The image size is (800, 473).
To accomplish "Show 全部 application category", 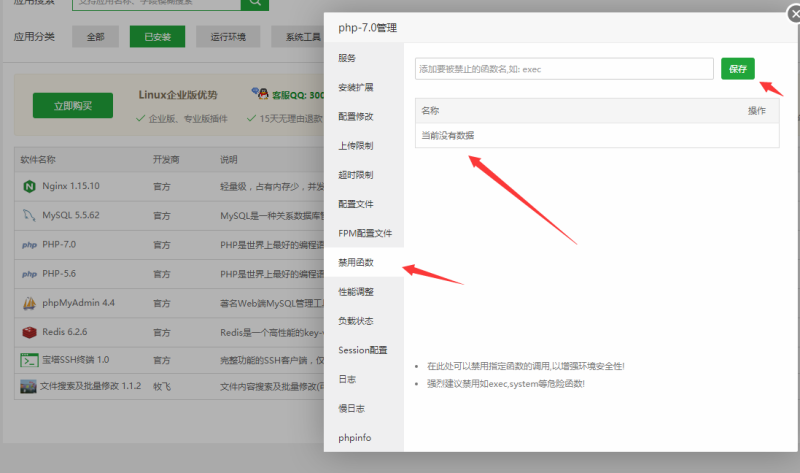I will tap(95, 37).
